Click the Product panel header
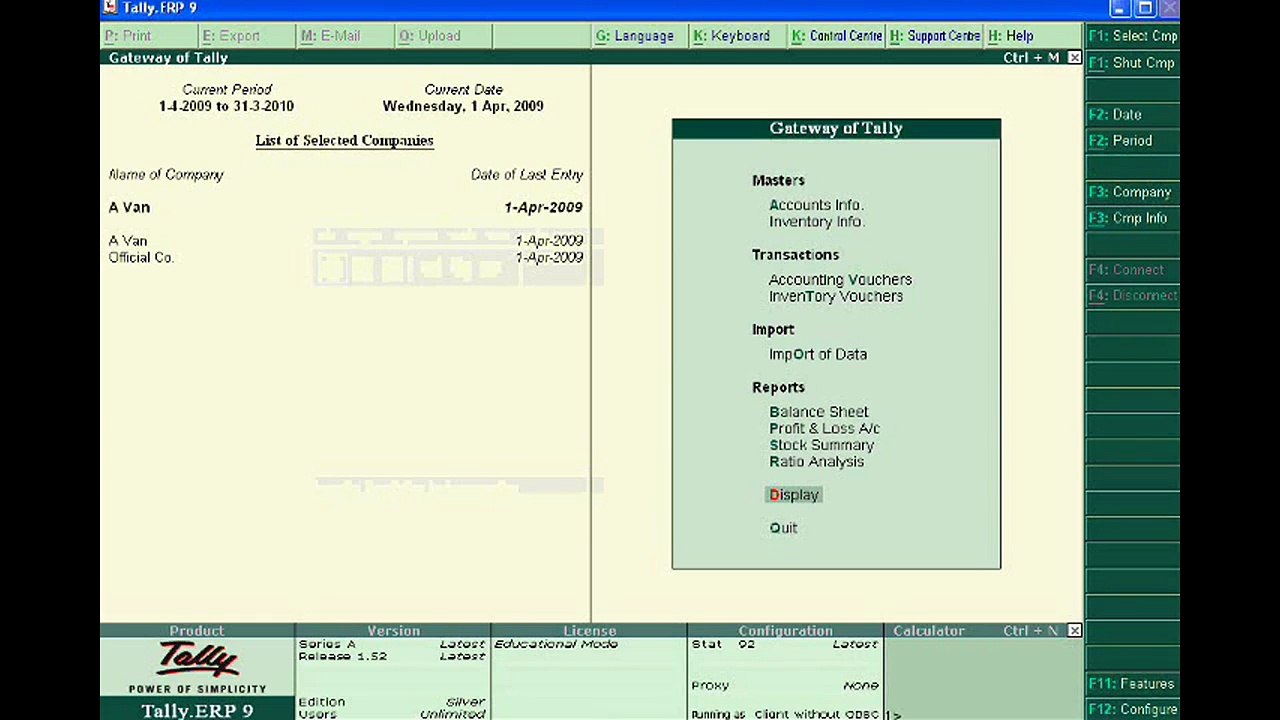Screen dimensions: 1280x720 coord(197,631)
